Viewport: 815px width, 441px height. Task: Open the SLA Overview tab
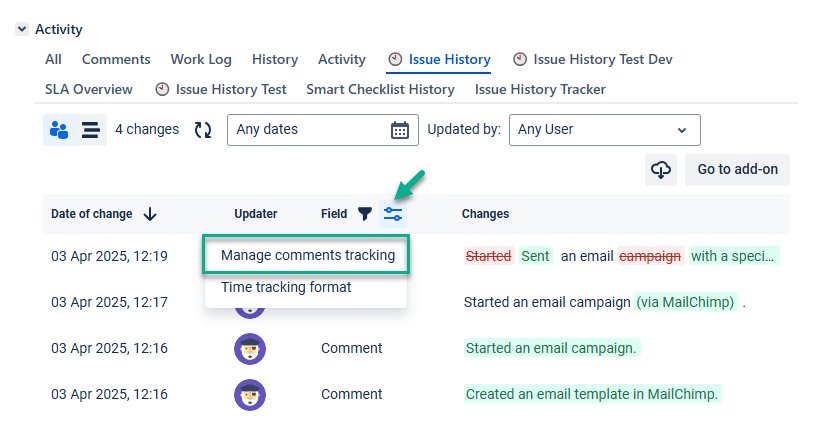(x=89, y=90)
